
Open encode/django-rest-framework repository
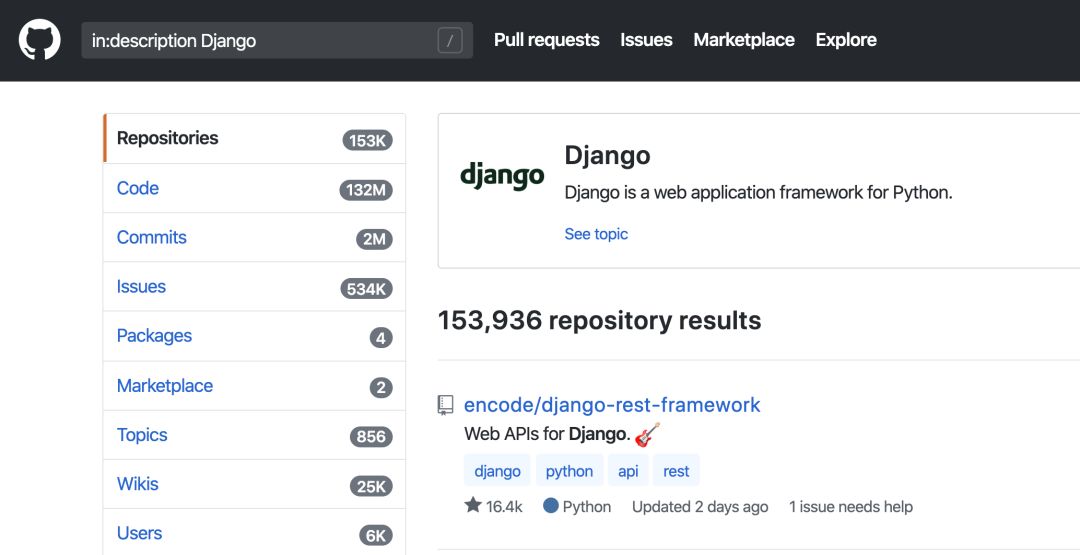click(612, 405)
